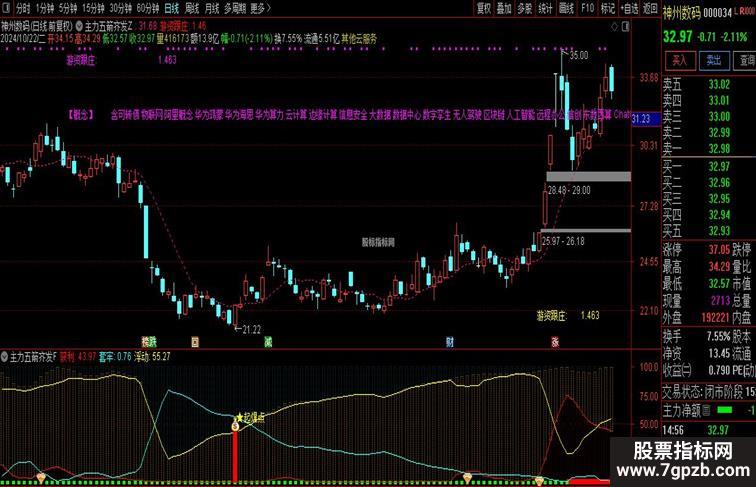Click the highlighted 31.23 price axis tag
Screen dimensions: 756x487
[x=646, y=119]
